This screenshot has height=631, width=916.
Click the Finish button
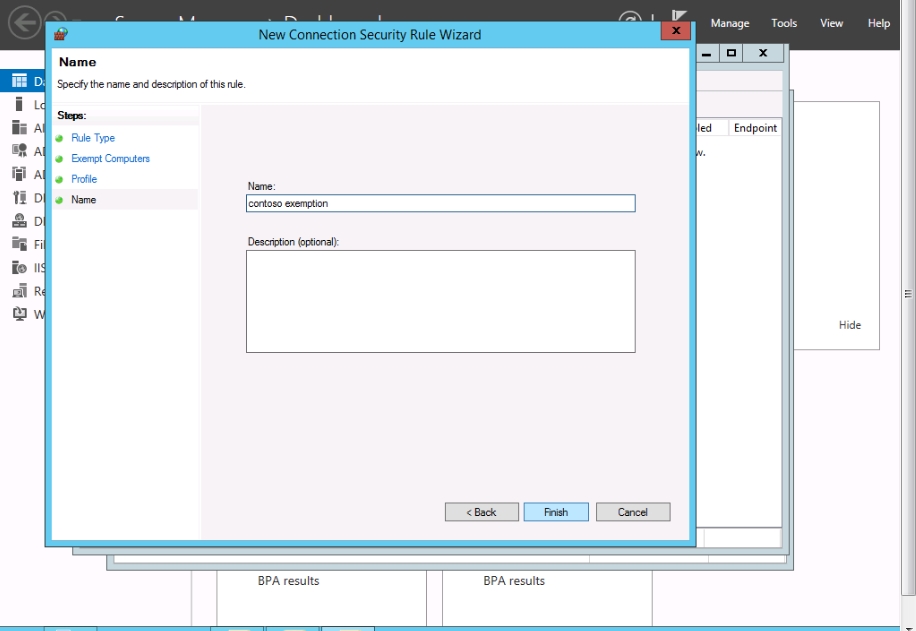[x=556, y=512]
